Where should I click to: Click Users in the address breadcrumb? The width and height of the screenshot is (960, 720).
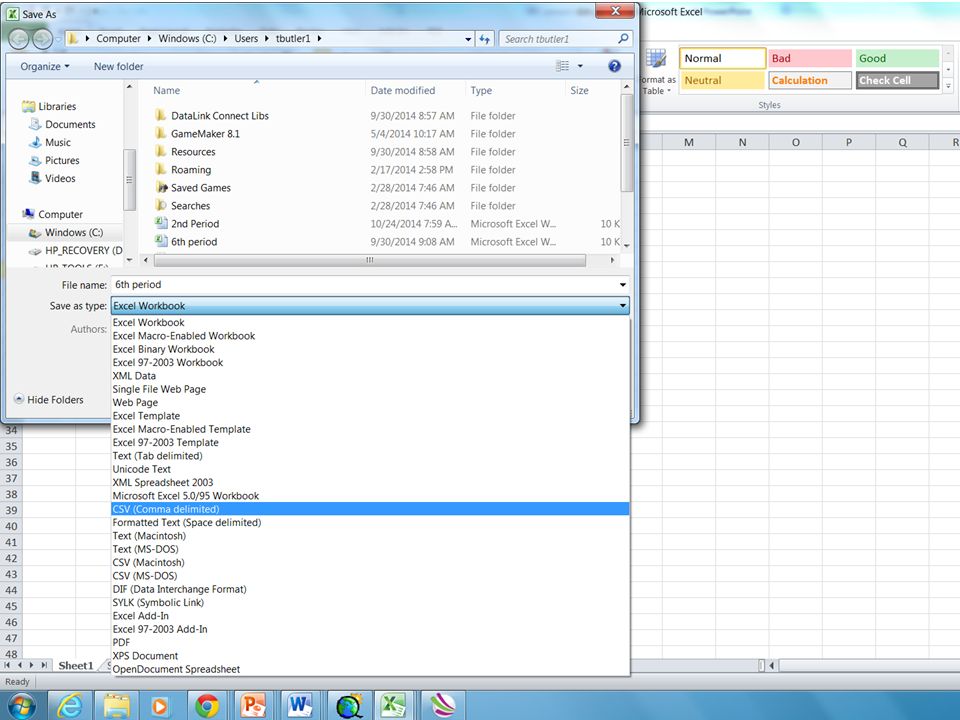click(246, 39)
